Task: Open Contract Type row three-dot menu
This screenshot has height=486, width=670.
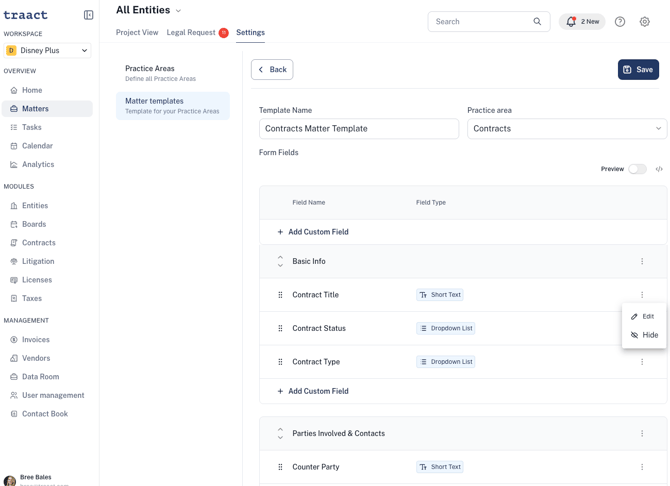Action: pos(642,362)
